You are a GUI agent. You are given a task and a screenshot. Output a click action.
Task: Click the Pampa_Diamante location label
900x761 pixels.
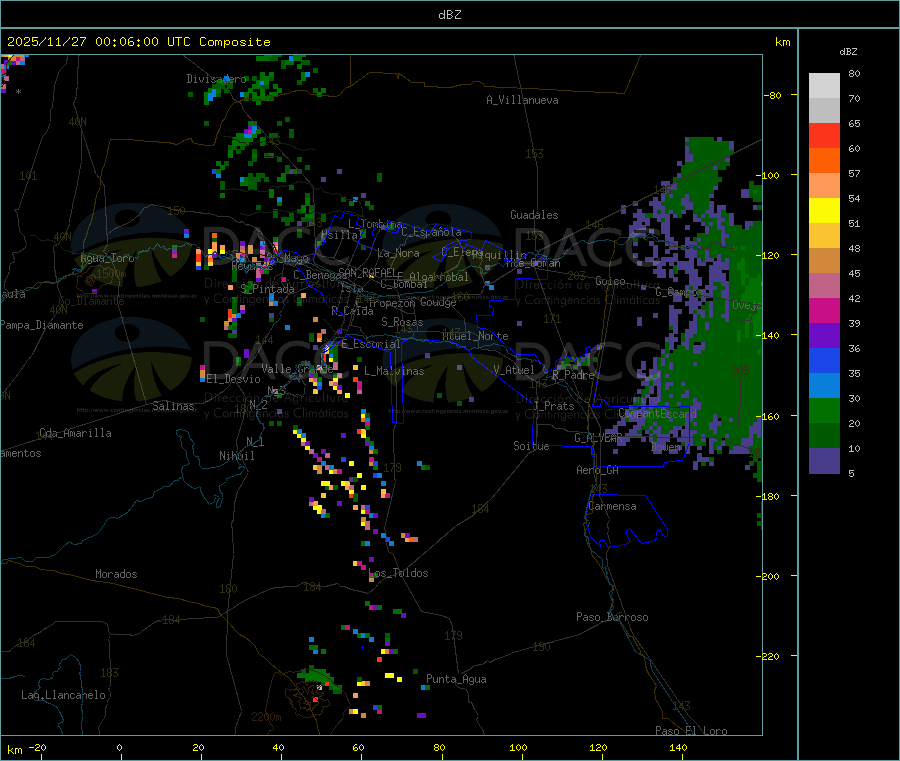click(42, 325)
